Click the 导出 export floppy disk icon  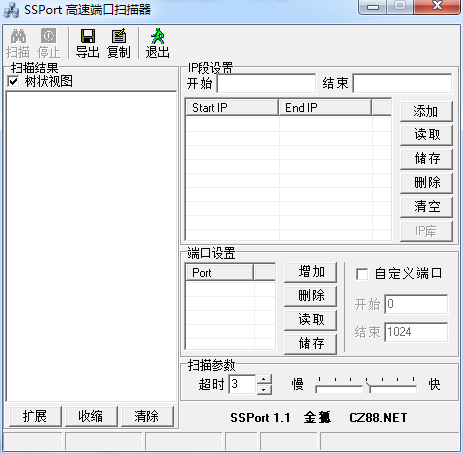(88, 36)
